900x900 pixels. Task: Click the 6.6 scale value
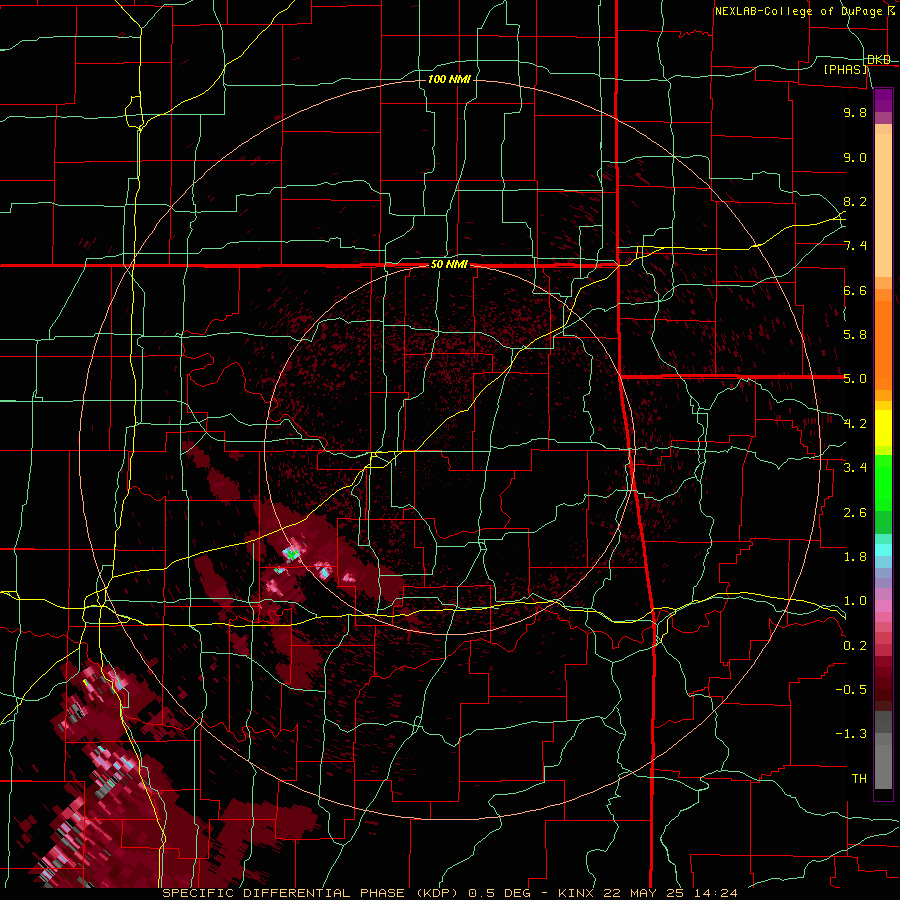pos(855,291)
